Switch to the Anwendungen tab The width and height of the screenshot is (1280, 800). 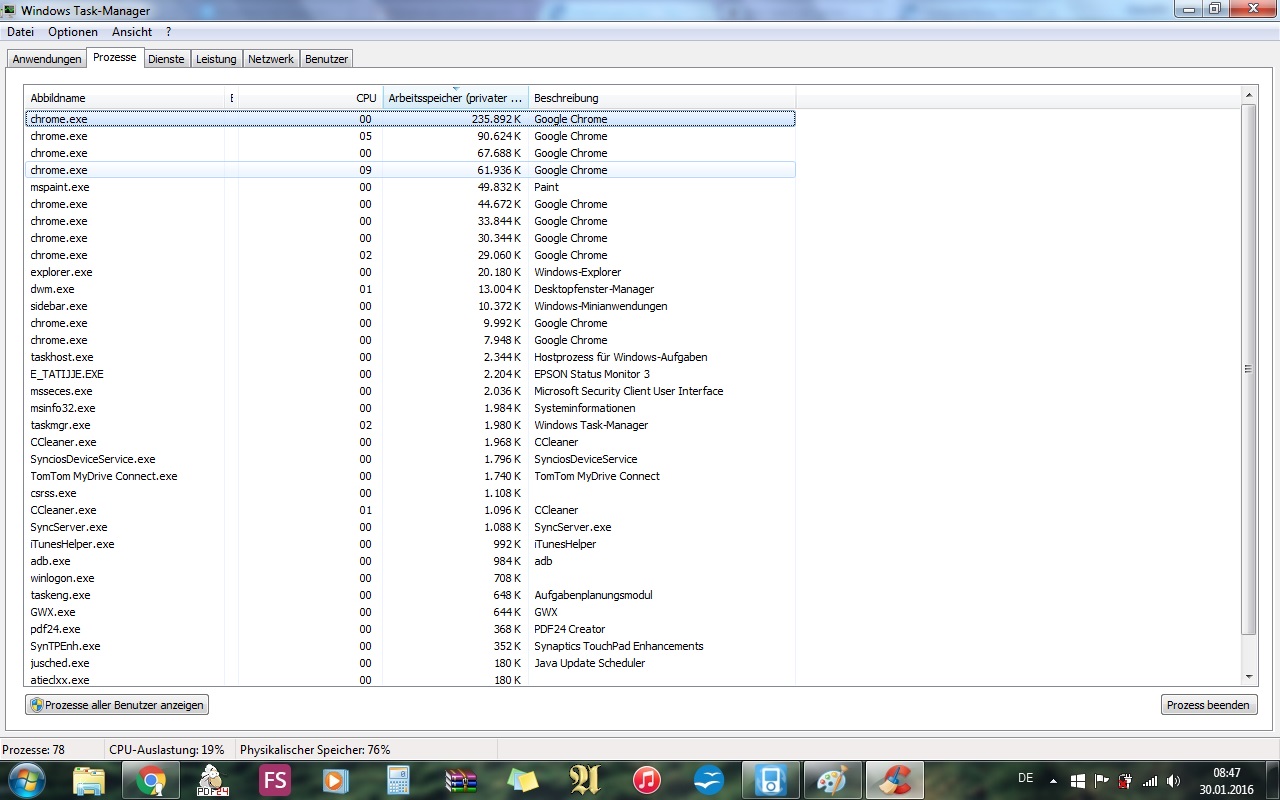[x=47, y=59]
